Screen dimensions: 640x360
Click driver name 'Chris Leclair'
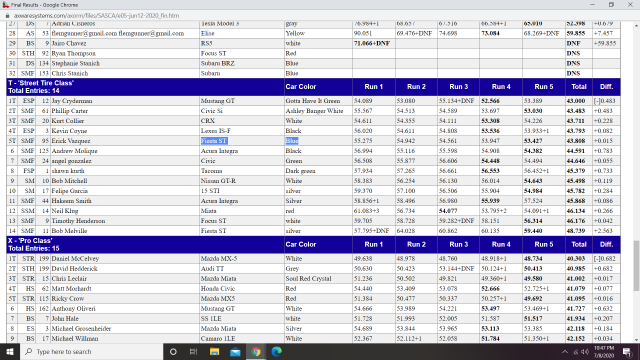coord(69,278)
